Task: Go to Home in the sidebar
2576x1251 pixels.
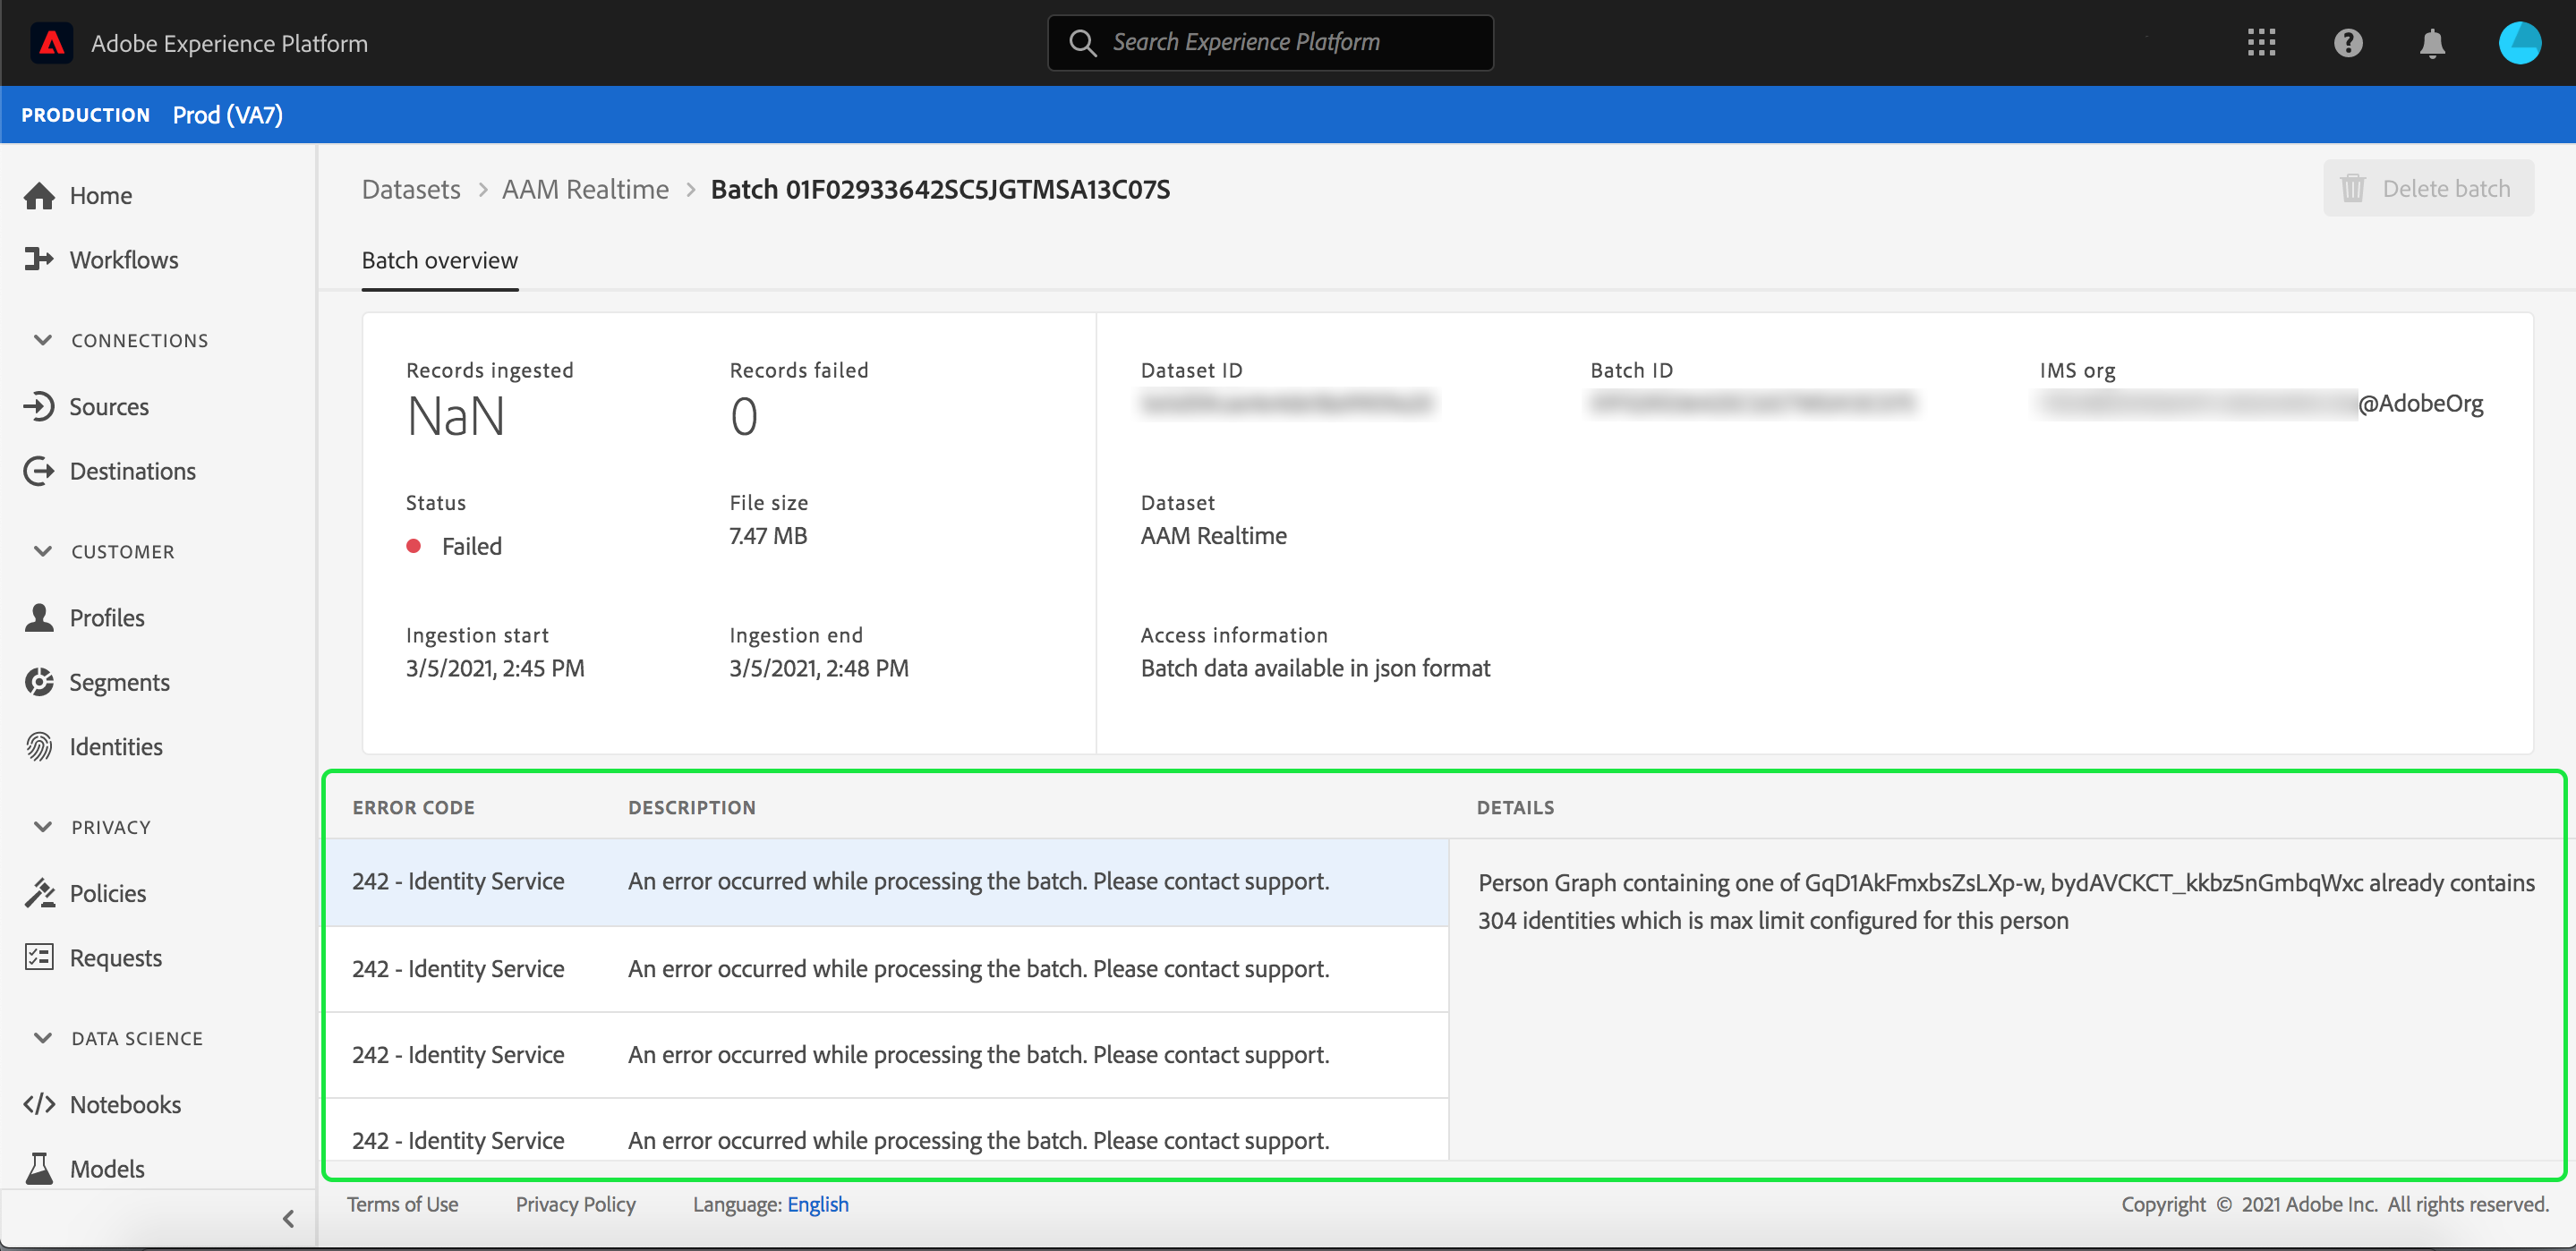Action: [x=100, y=196]
